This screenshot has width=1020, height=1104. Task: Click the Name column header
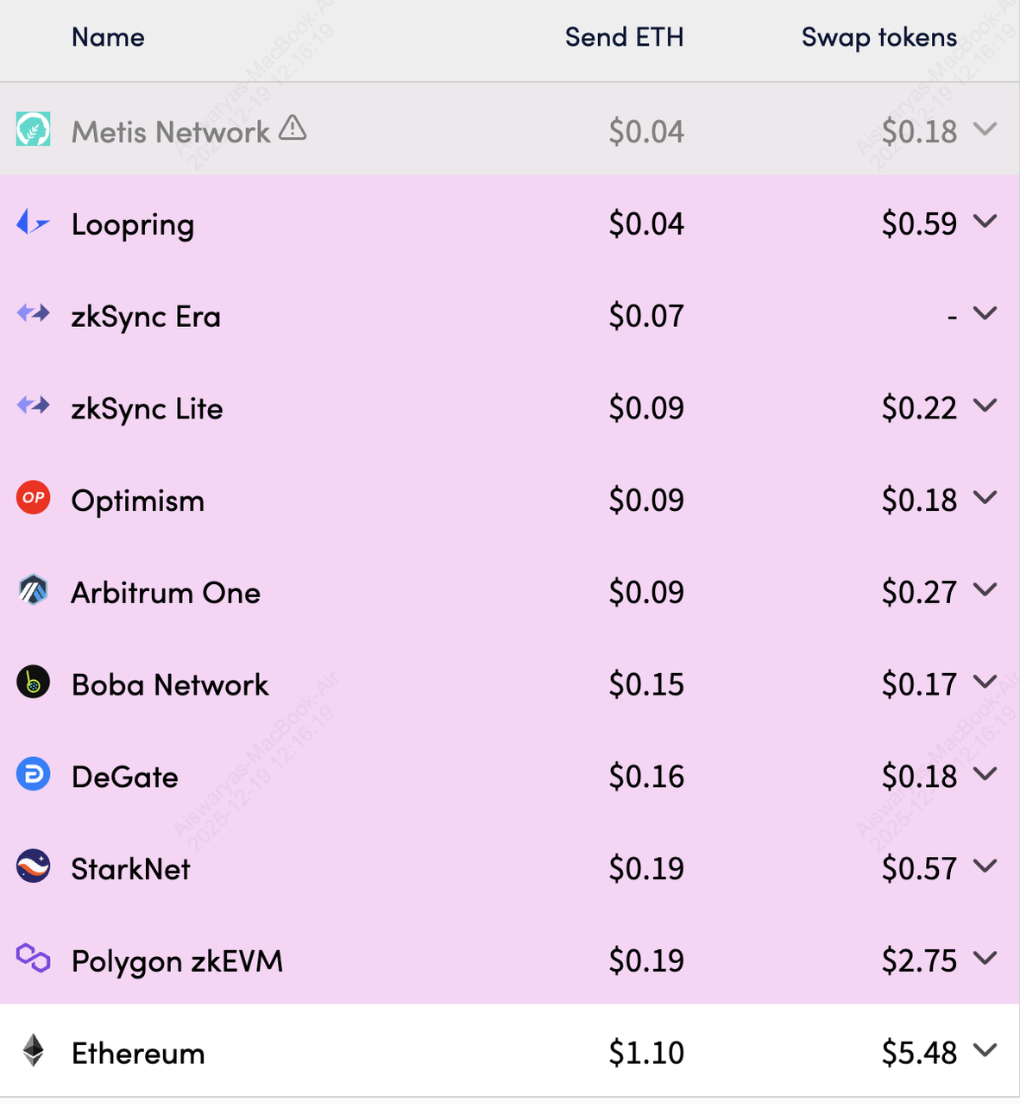[x=108, y=38]
